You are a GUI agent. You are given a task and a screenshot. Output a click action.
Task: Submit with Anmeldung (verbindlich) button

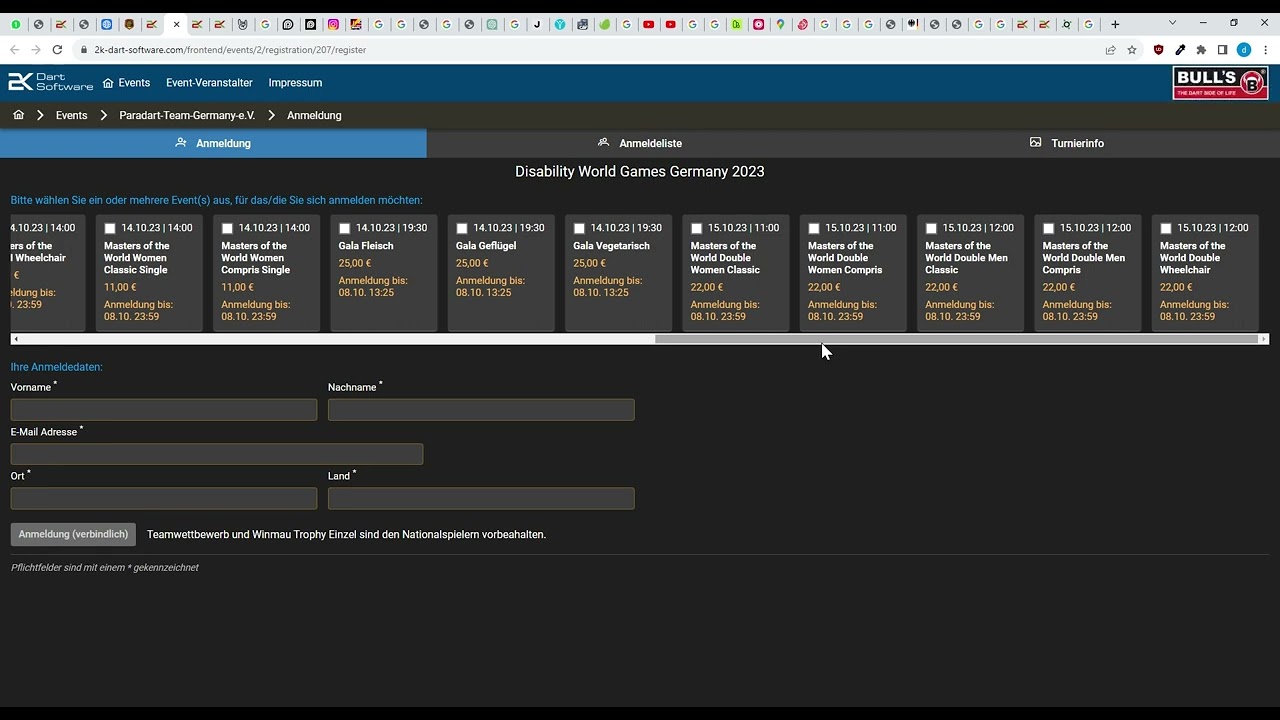click(73, 534)
